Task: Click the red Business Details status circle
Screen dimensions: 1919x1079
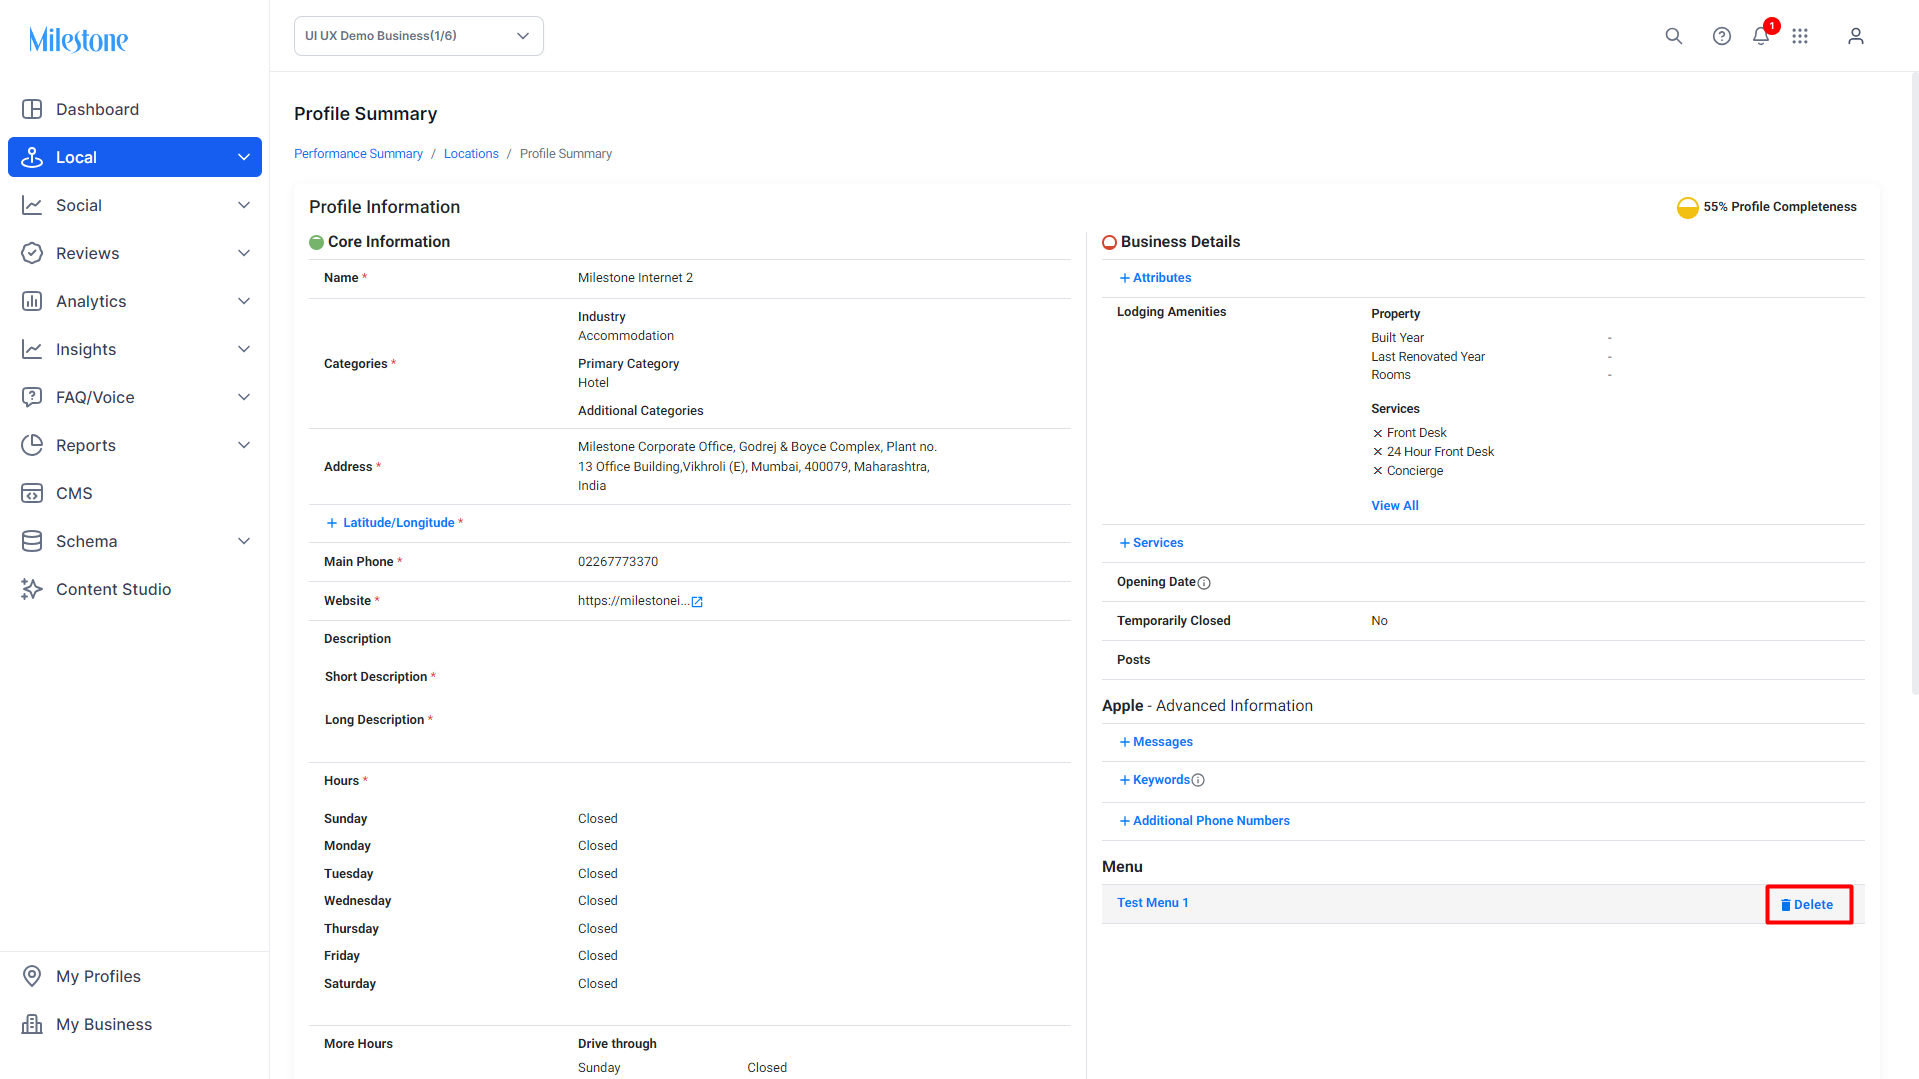Action: point(1109,242)
